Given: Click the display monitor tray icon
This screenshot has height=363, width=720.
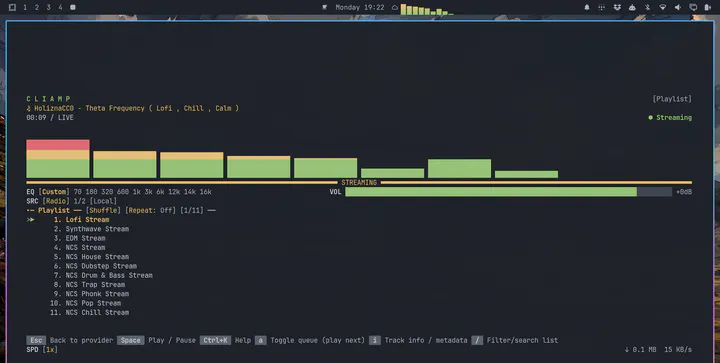Looking at the screenshot, I should 693,7.
